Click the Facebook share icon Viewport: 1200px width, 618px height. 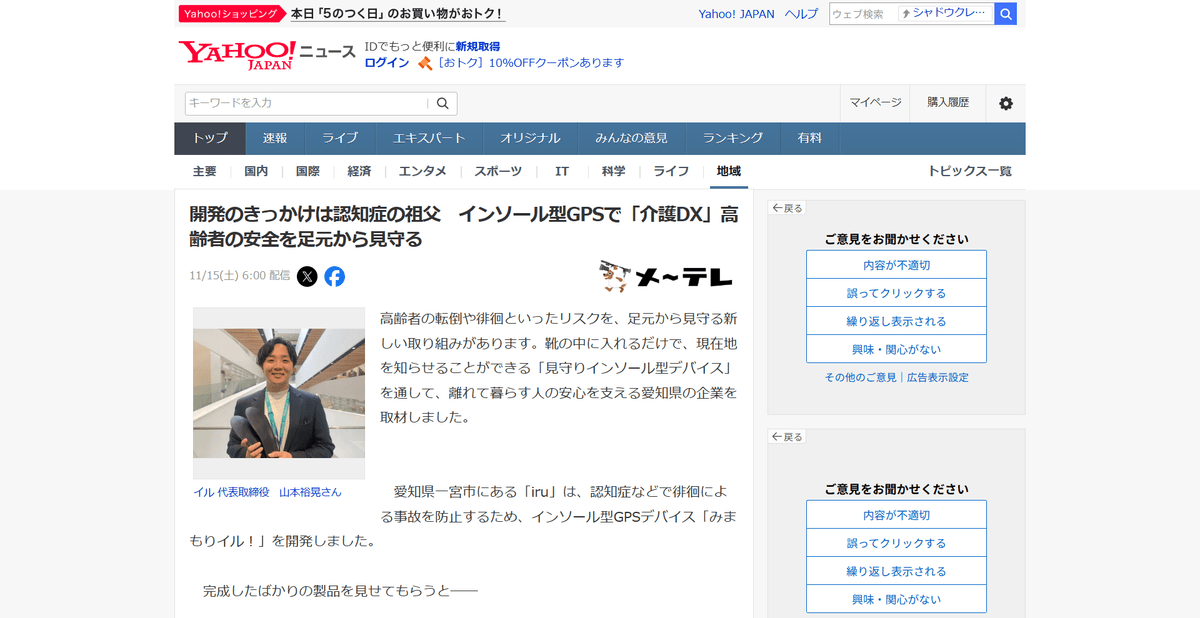pos(335,276)
